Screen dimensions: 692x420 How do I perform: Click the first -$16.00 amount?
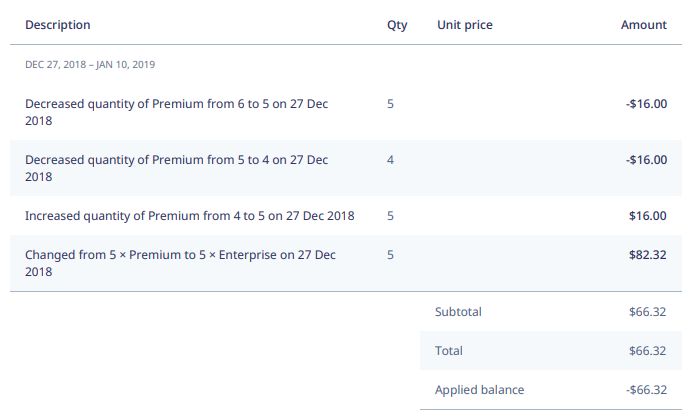(x=646, y=104)
